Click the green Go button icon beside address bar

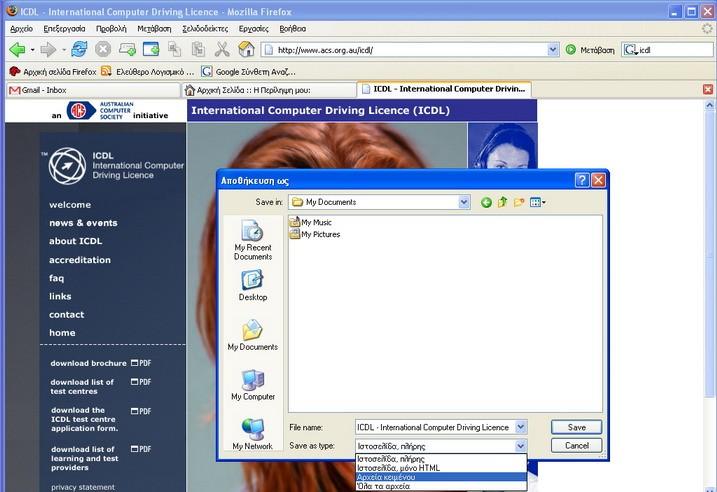click(x=571, y=49)
